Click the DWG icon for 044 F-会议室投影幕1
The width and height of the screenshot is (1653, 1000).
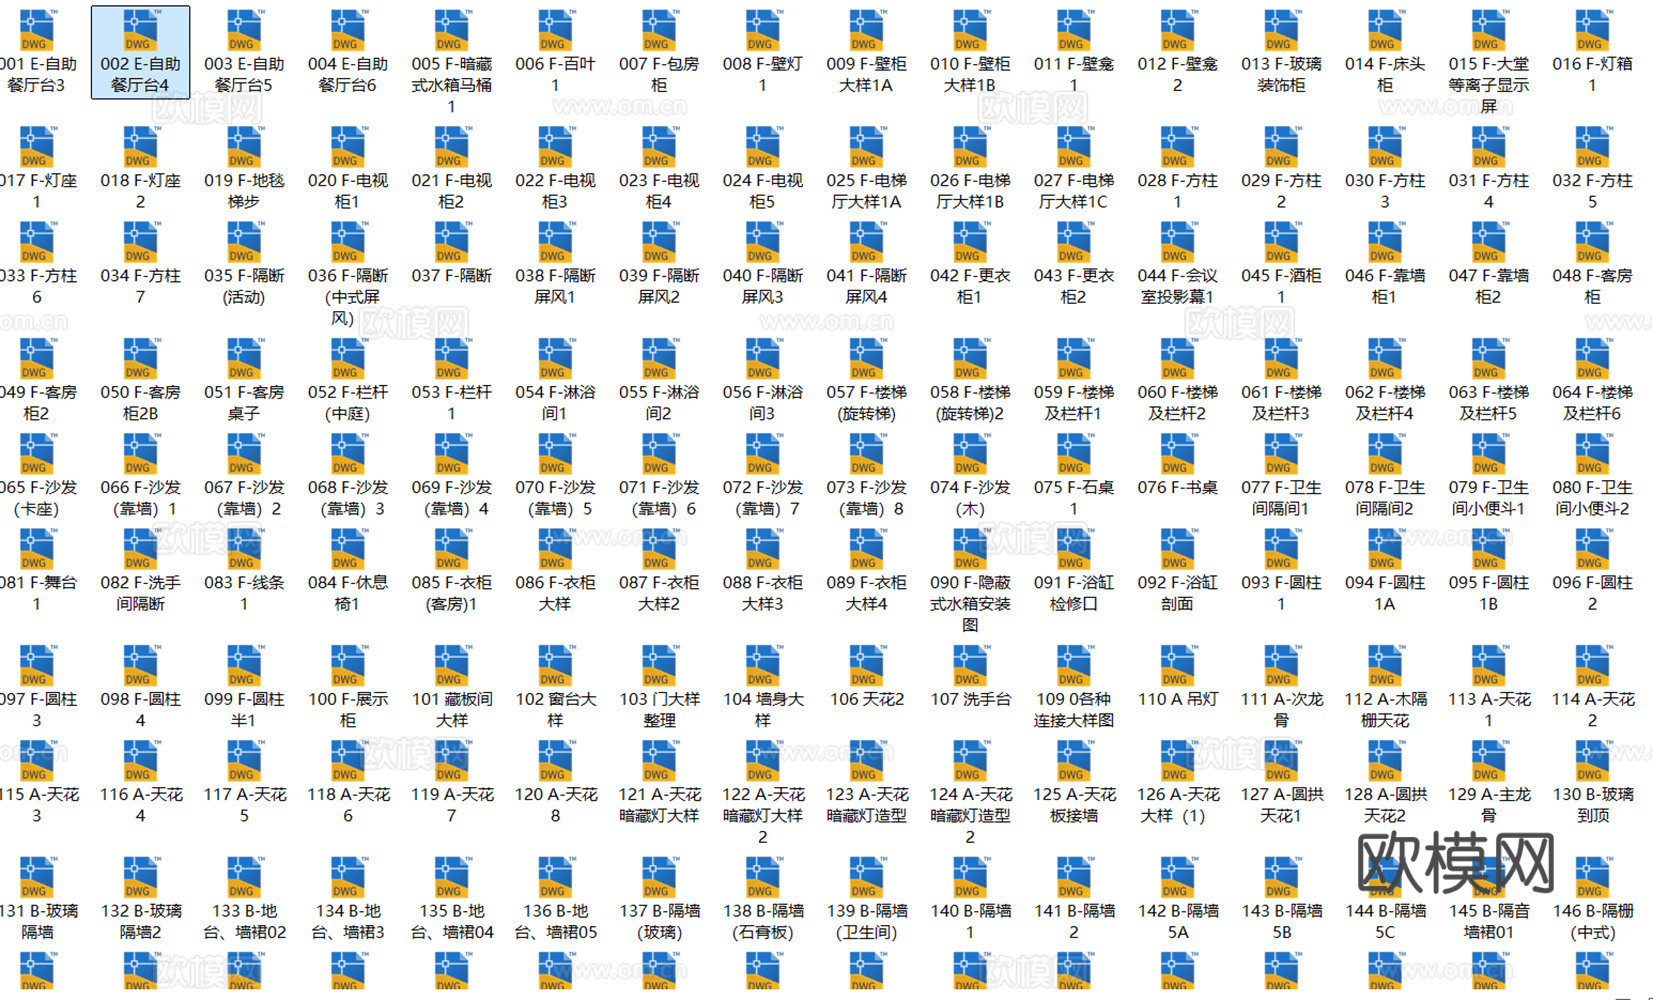pyautogui.click(x=1178, y=242)
